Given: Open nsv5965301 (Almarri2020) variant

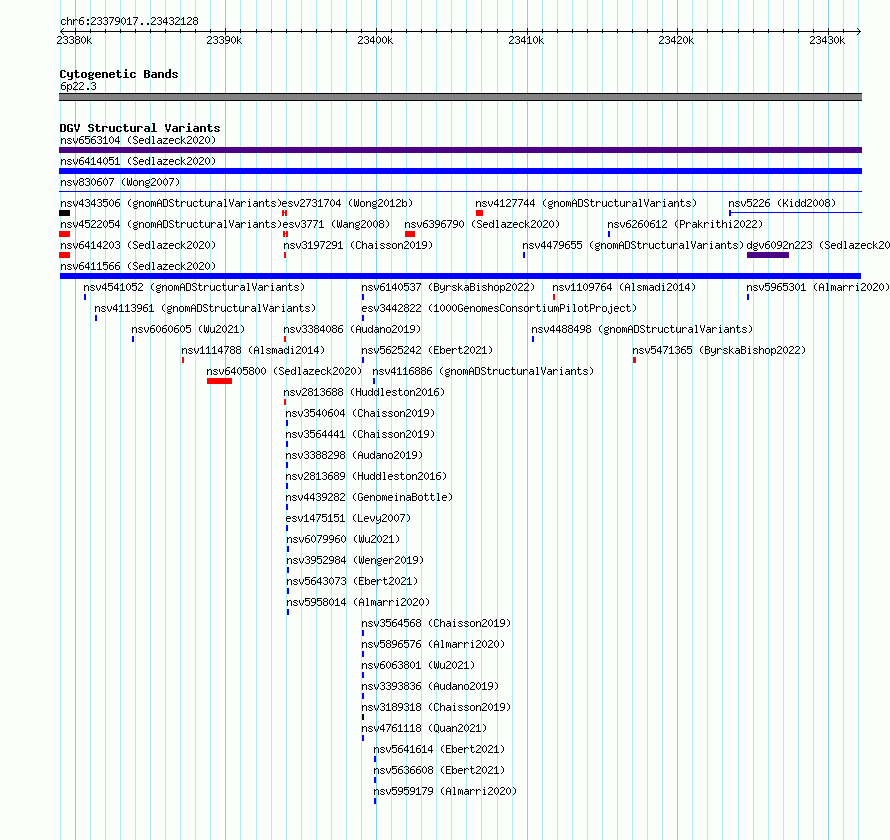Looking at the screenshot, I should tap(818, 287).
